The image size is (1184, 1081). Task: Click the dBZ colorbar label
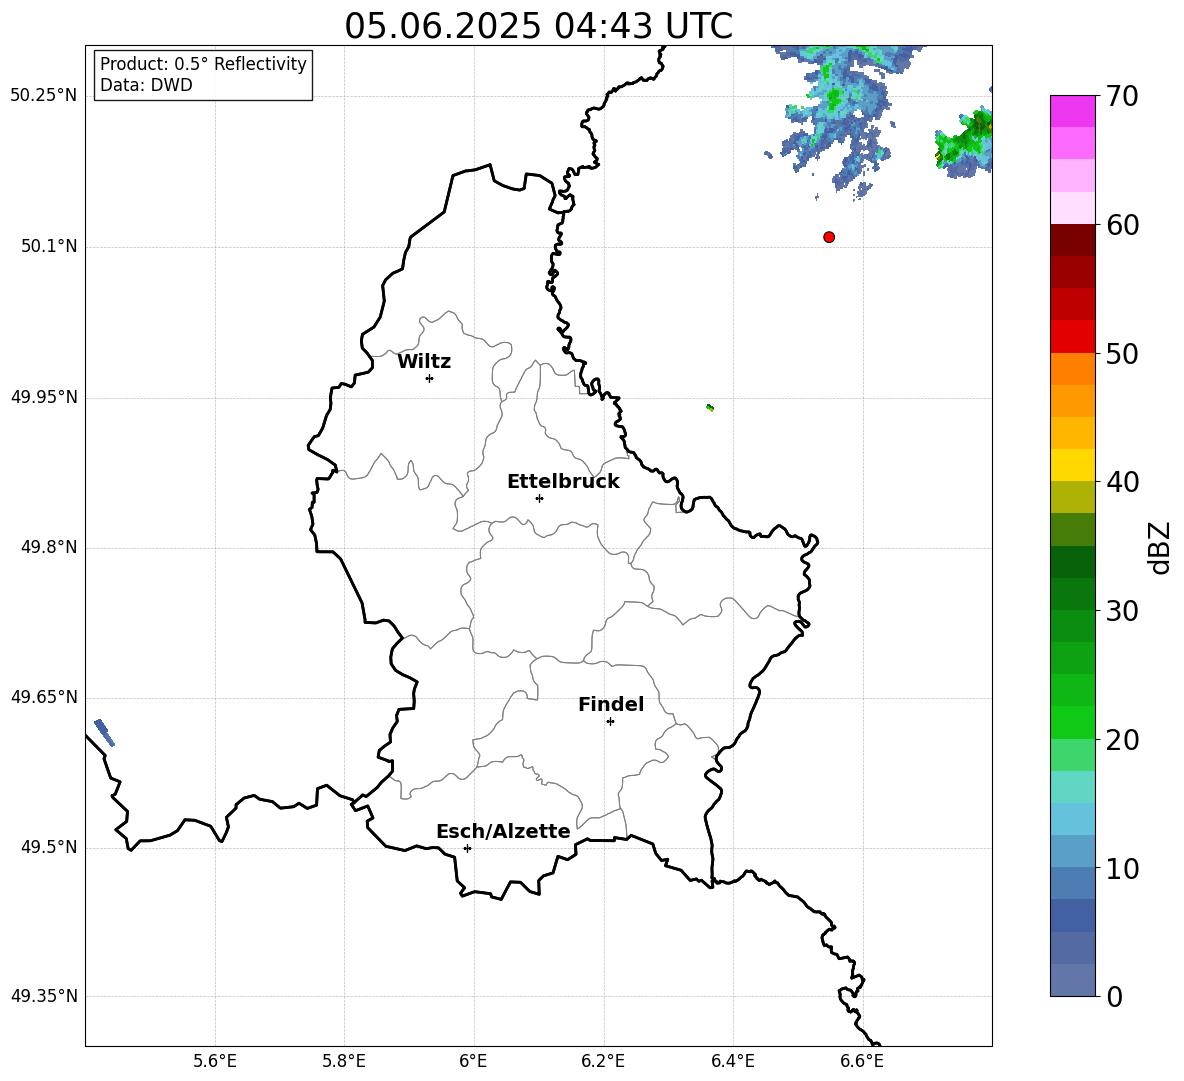[x=1159, y=547]
